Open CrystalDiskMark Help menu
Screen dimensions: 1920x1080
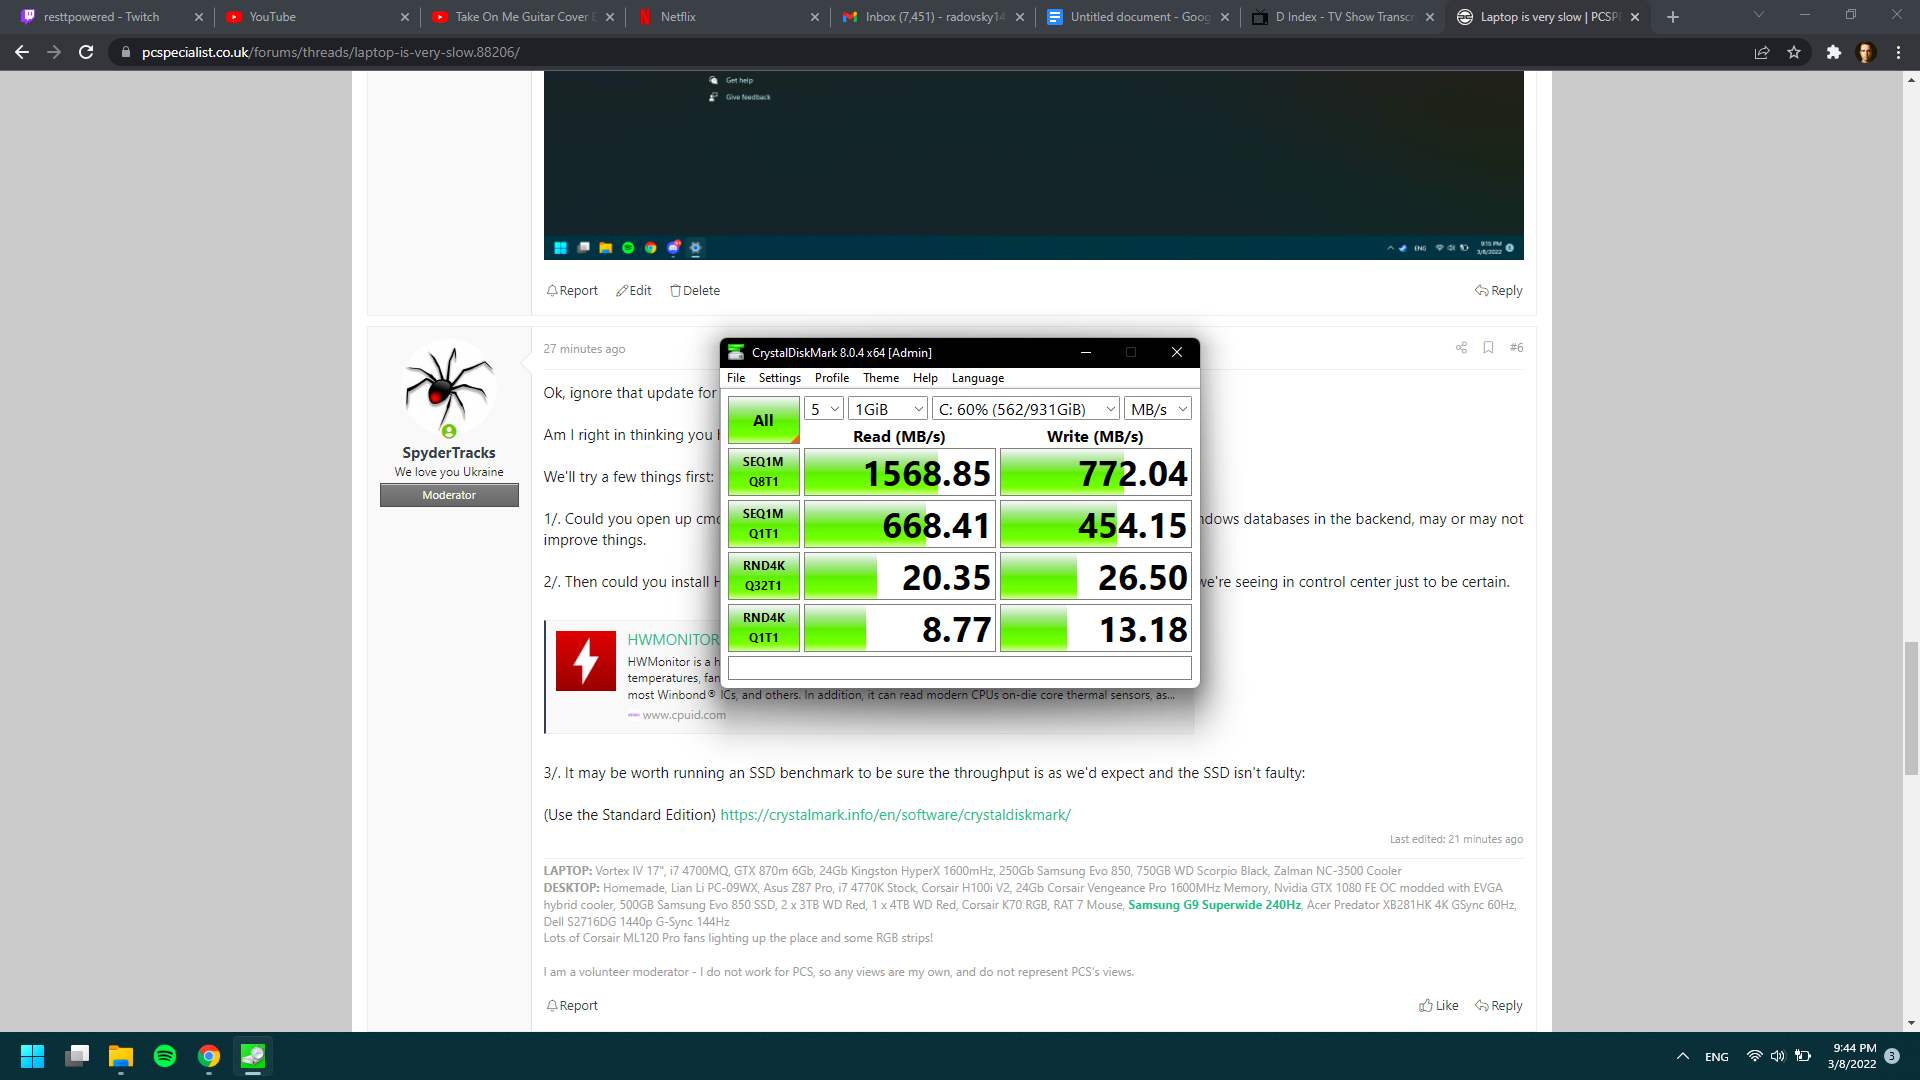(x=925, y=378)
